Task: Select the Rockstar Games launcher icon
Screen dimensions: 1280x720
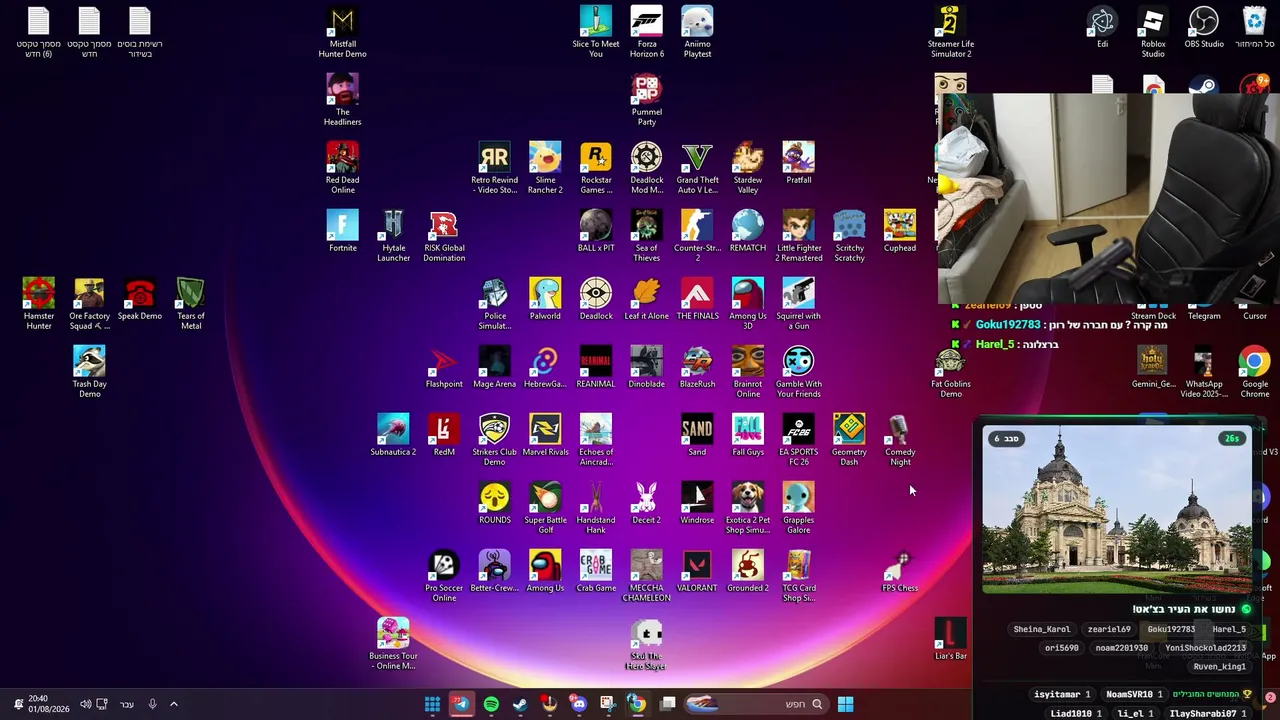Action: coord(596,169)
